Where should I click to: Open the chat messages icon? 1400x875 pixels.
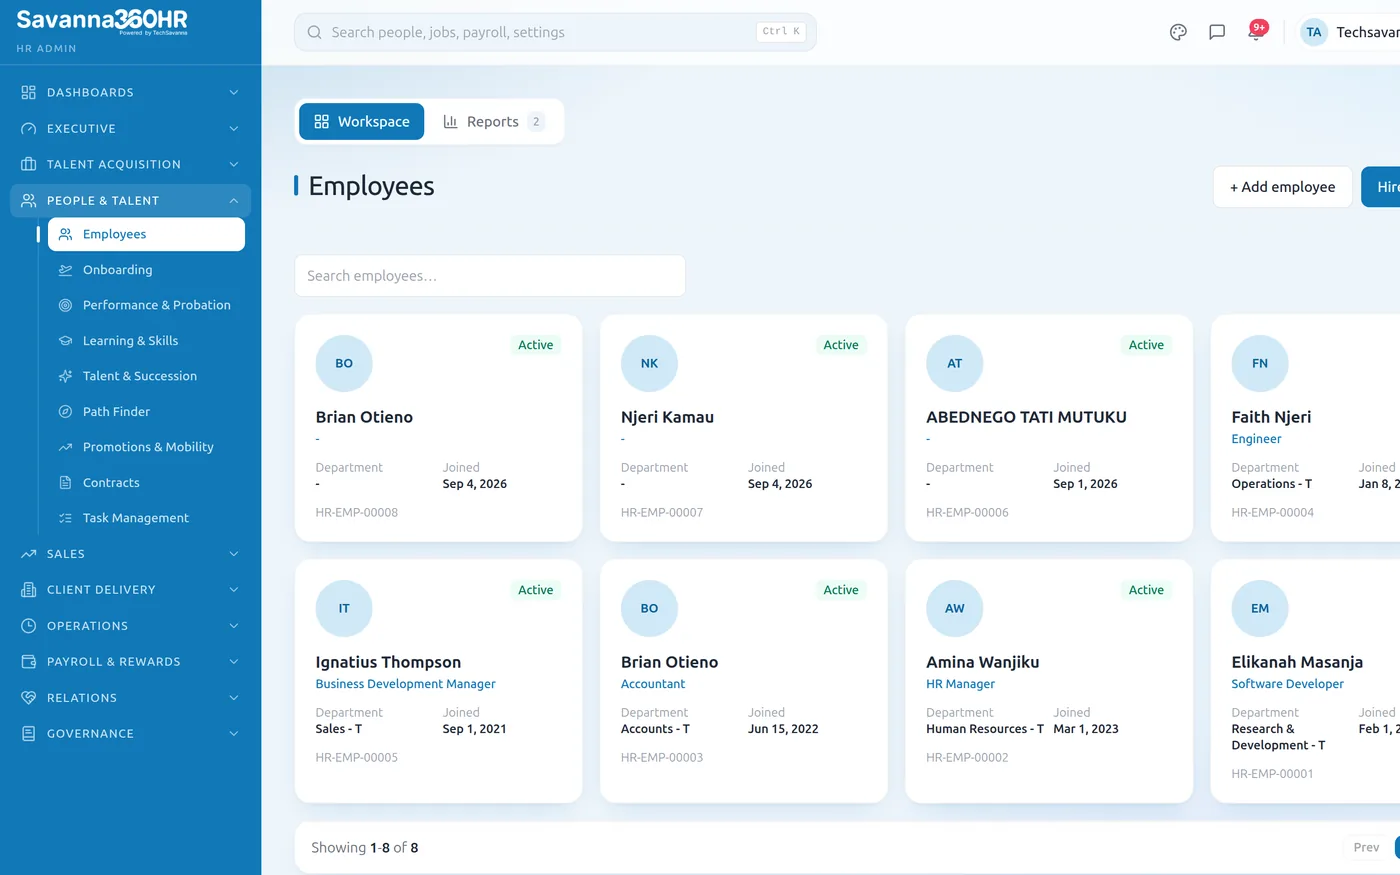(1217, 32)
